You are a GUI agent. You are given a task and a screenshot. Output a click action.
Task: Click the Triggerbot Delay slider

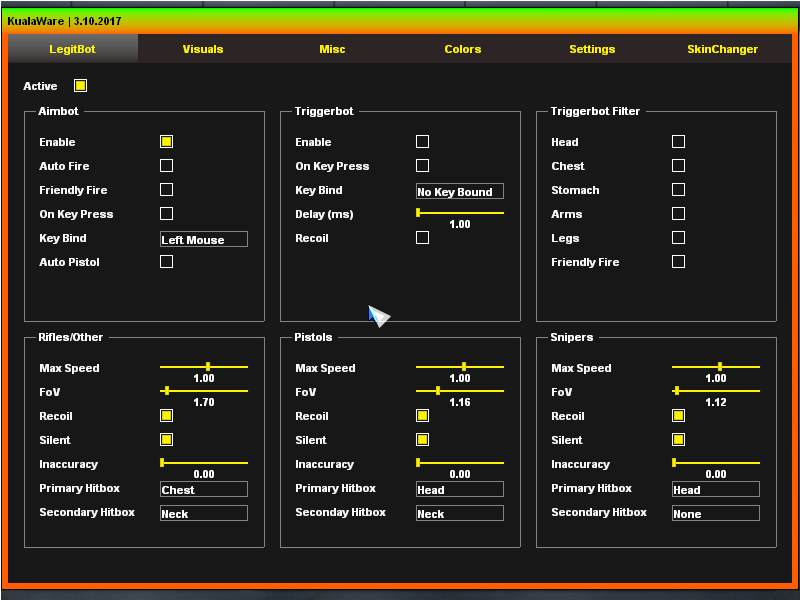pyautogui.click(x=460, y=213)
